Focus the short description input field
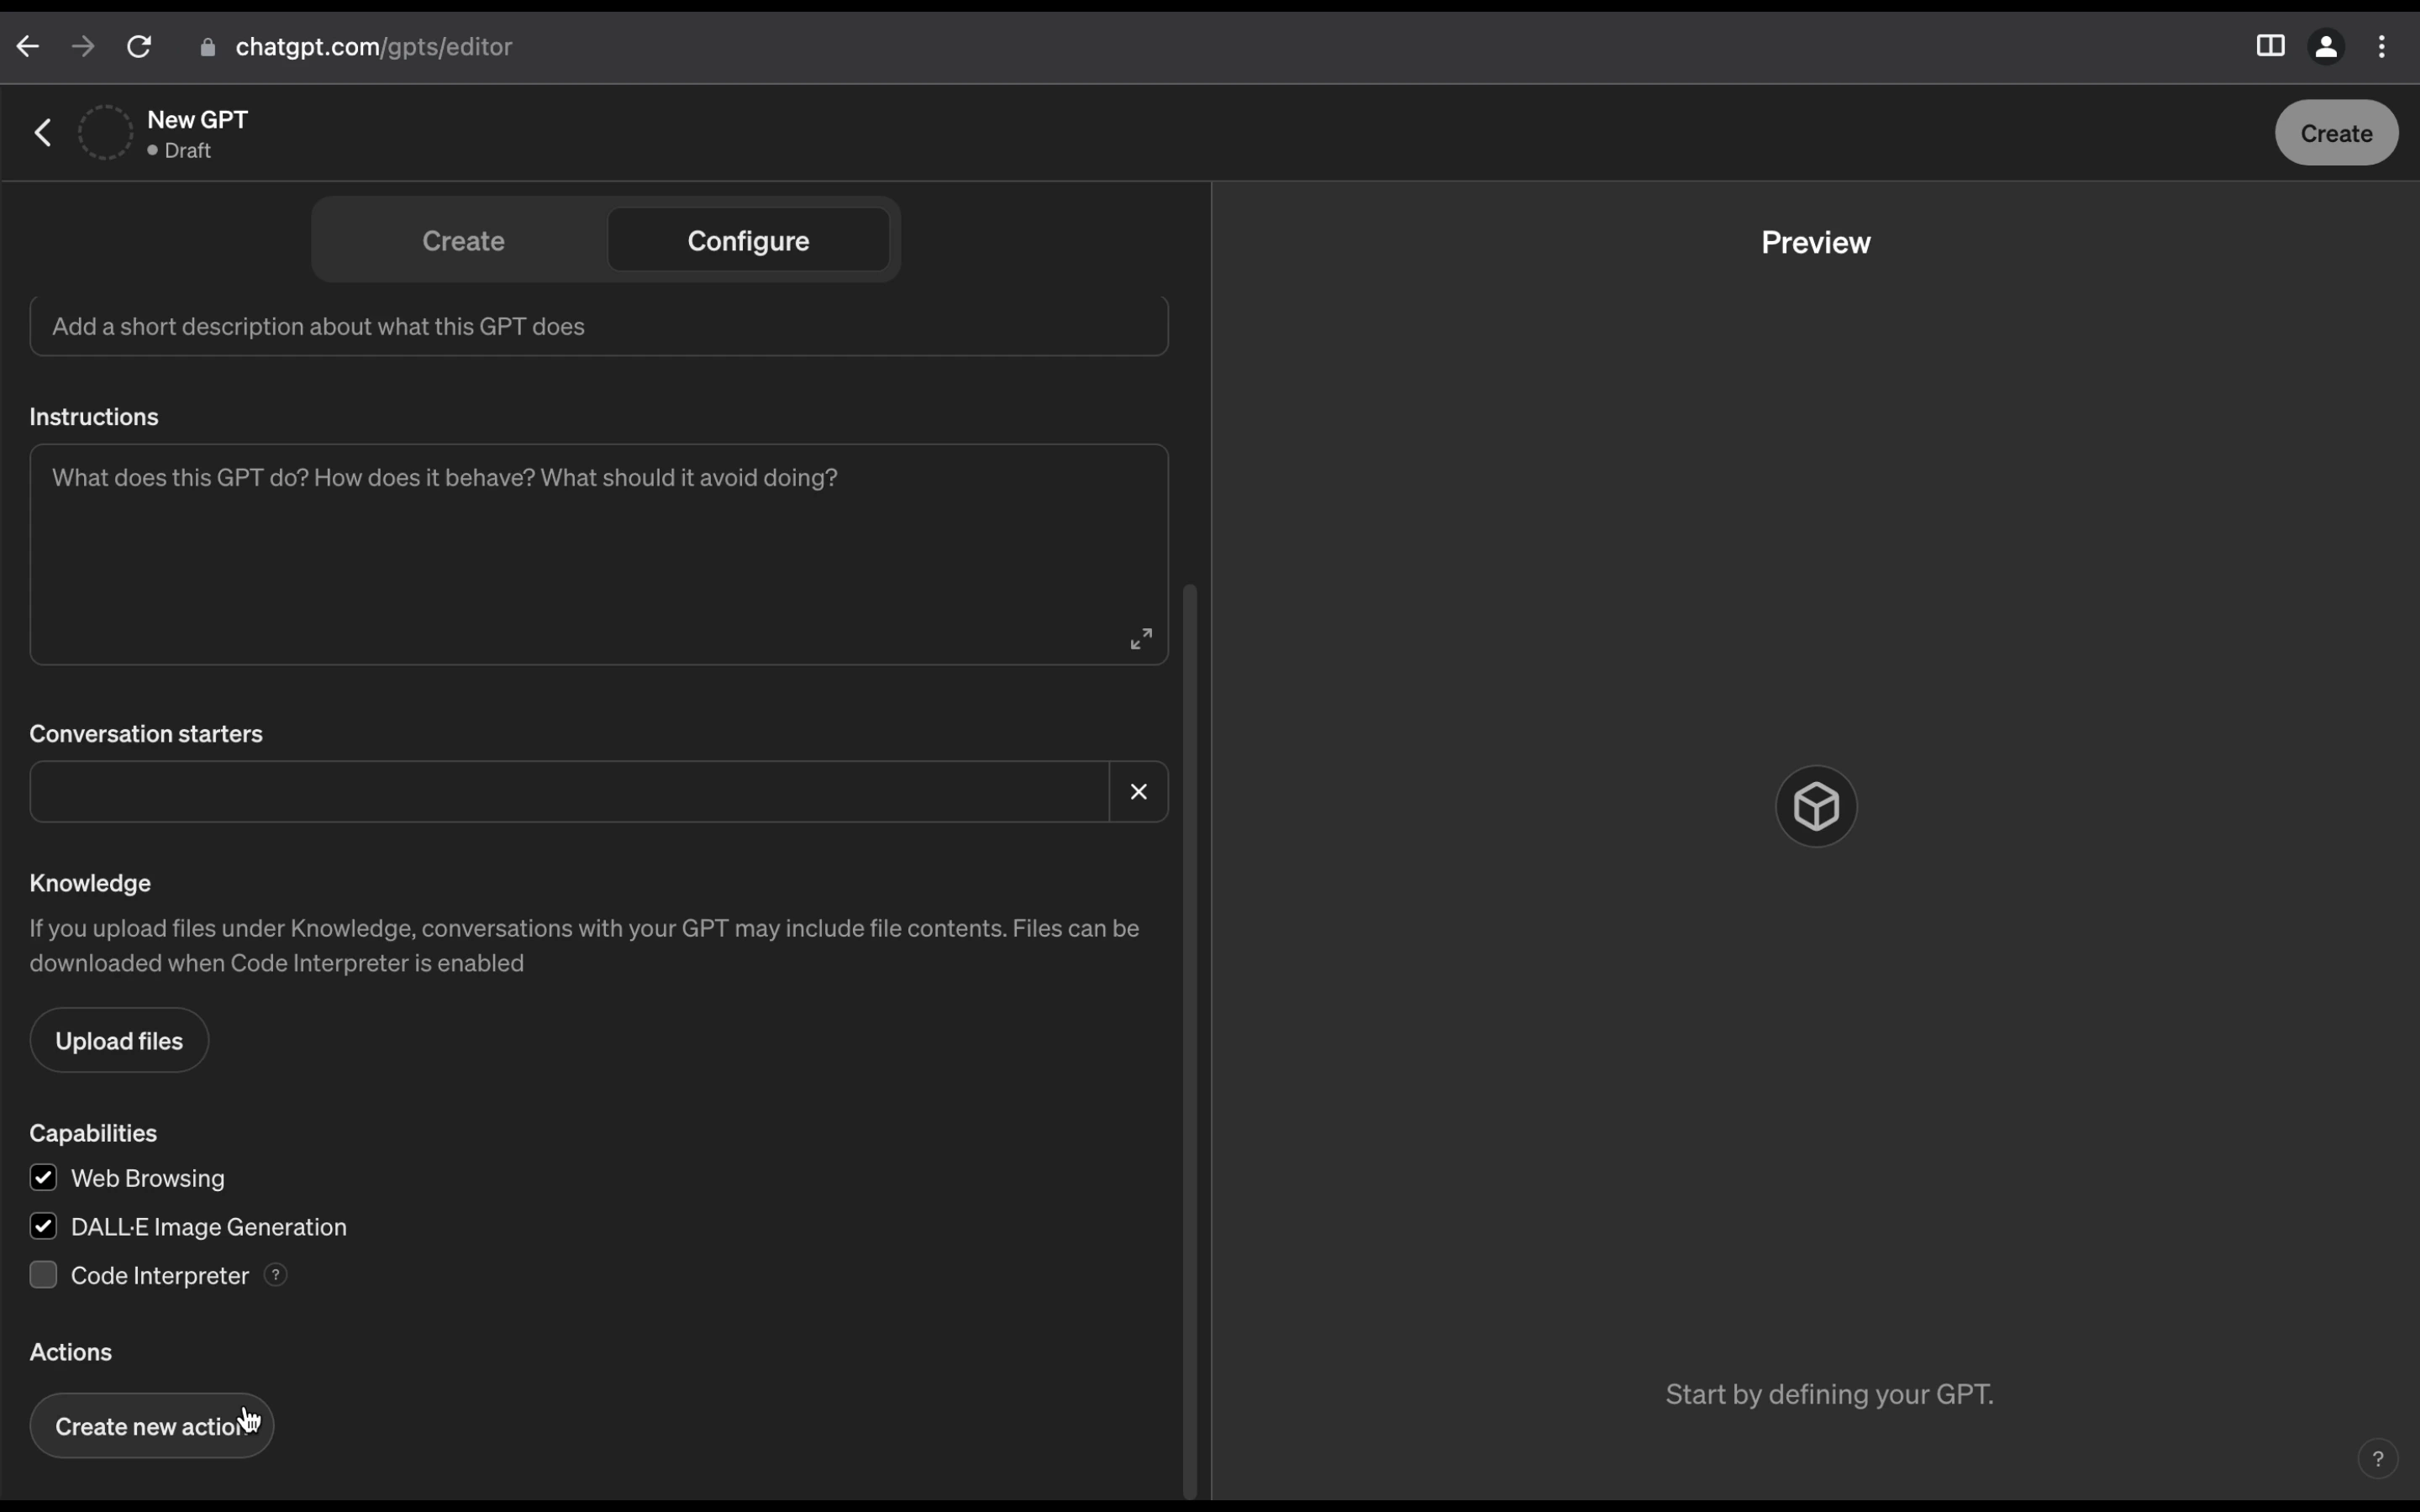 tap(599, 326)
